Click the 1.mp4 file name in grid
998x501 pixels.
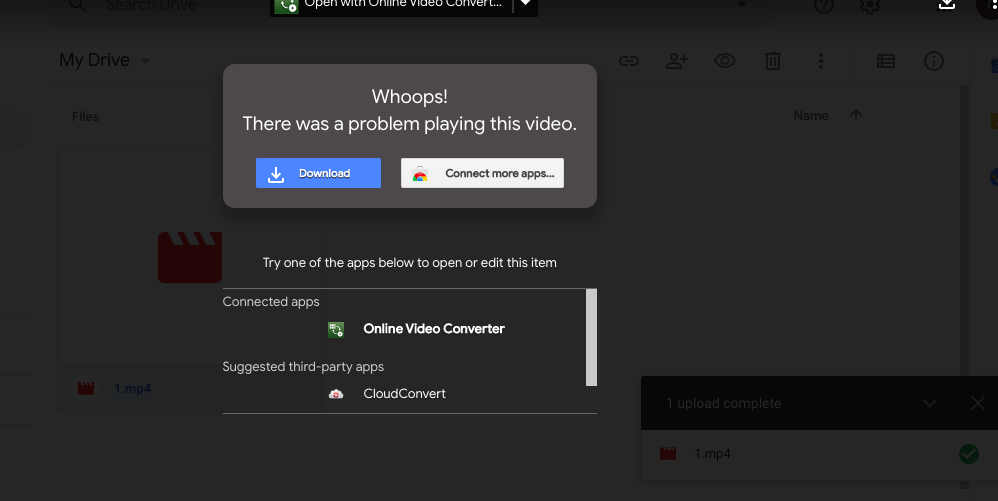(x=132, y=388)
